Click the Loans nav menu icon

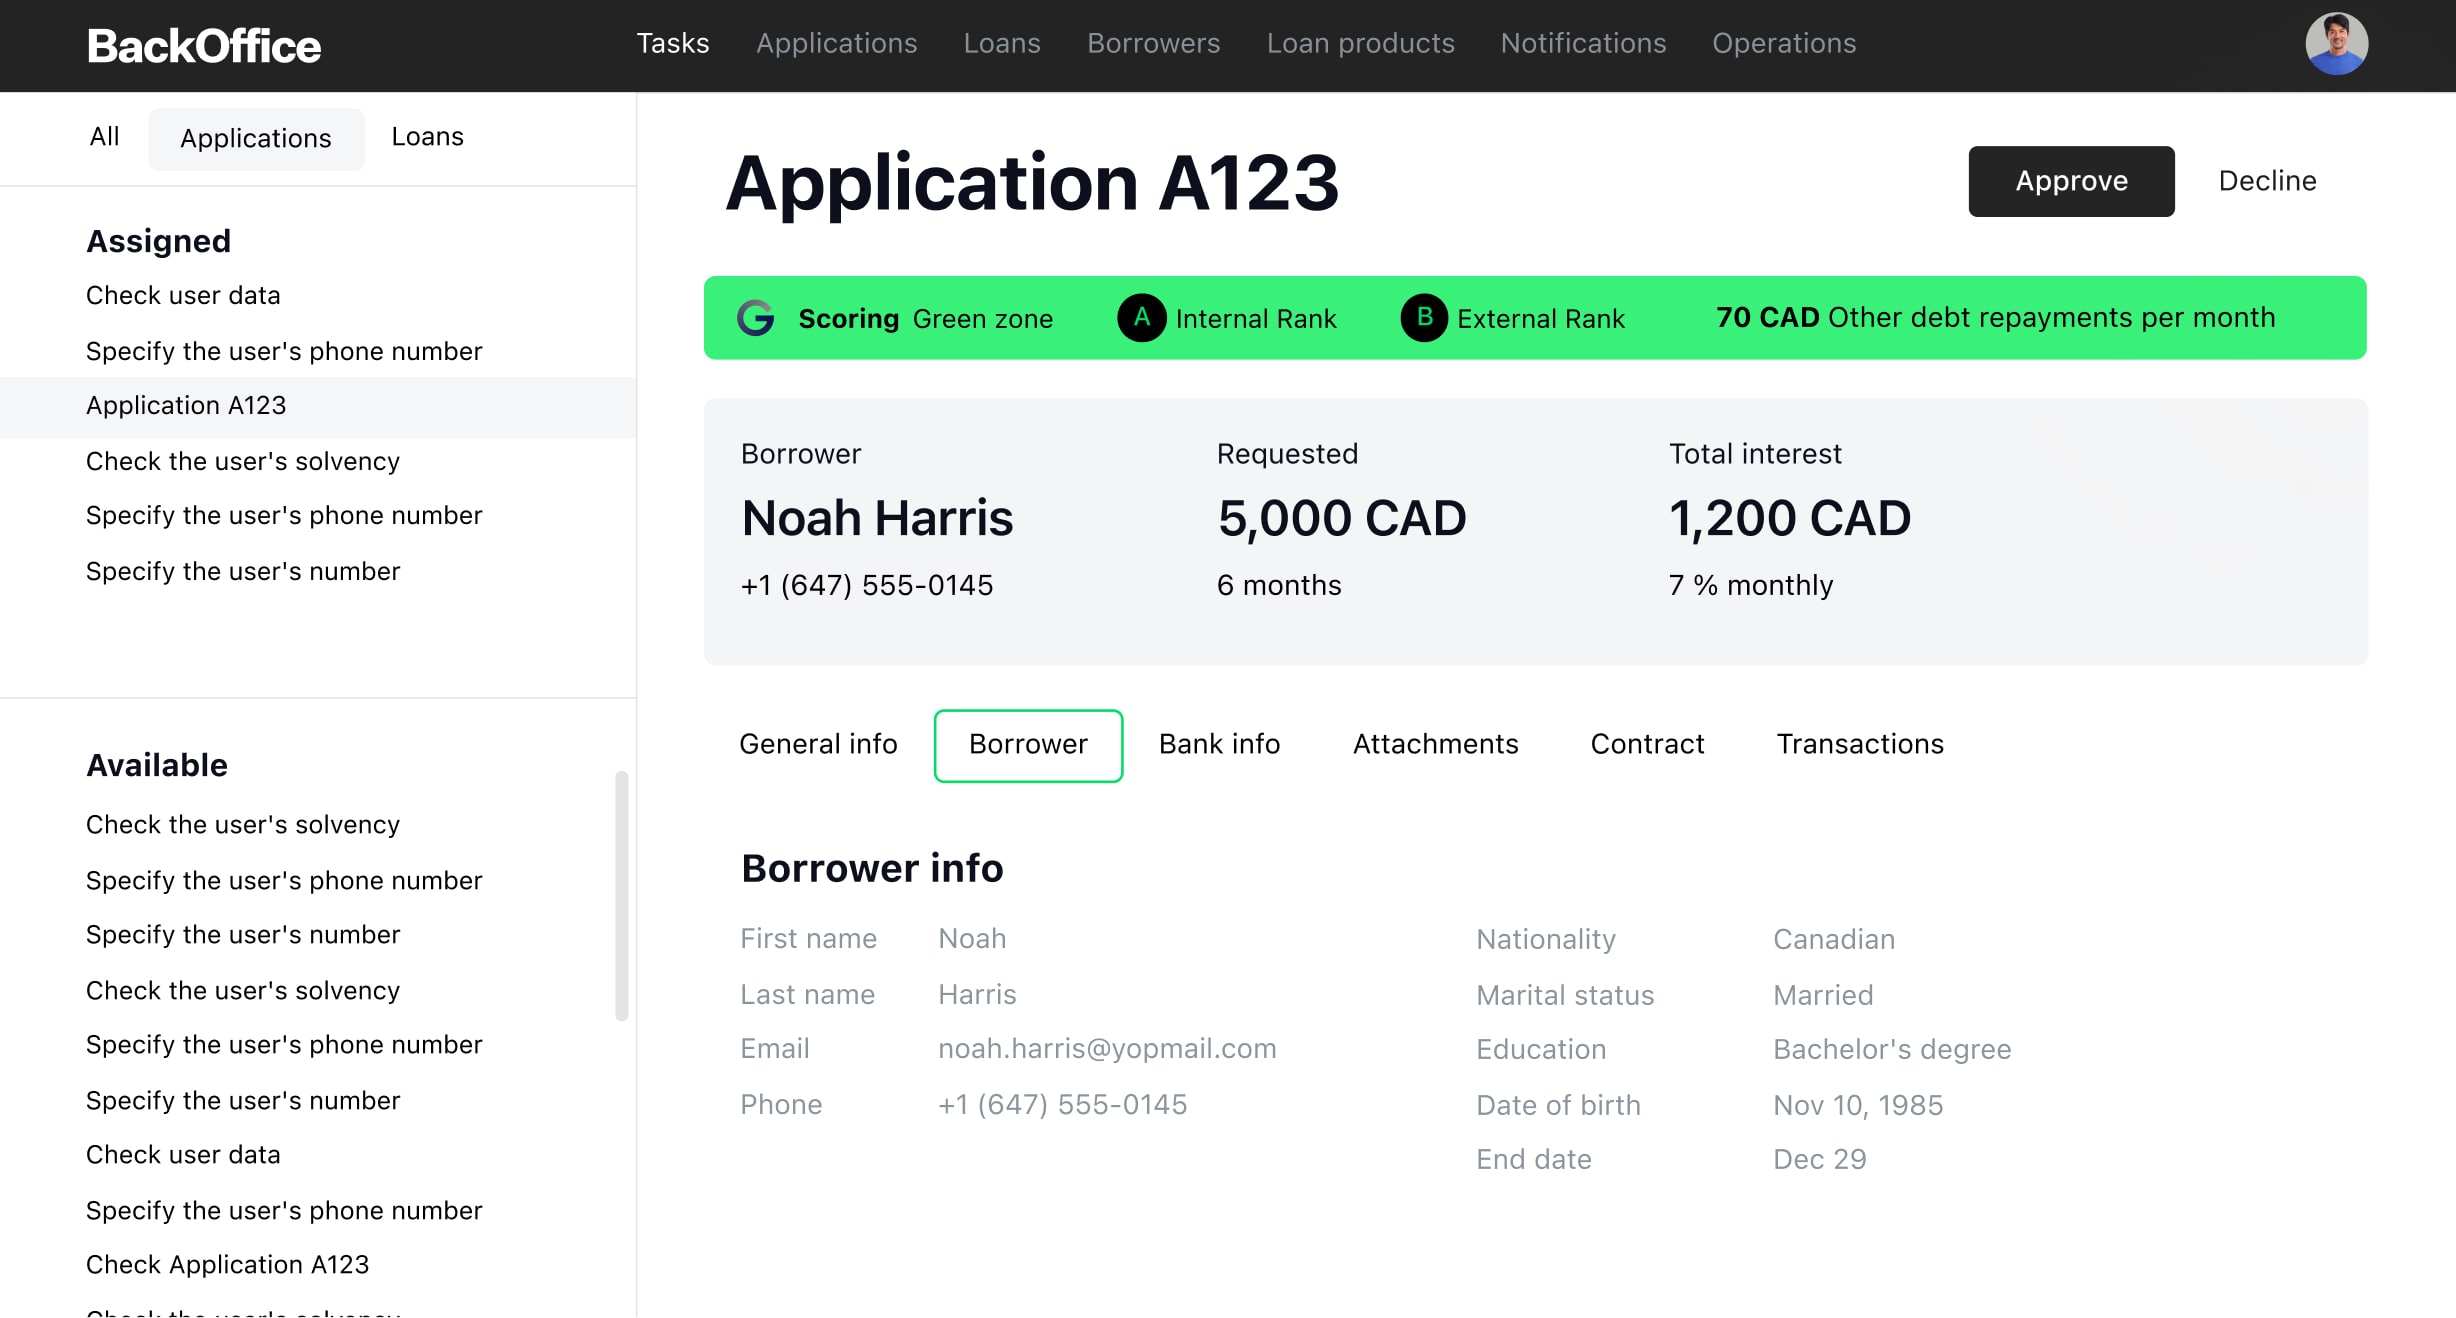tap(1002, 44)
